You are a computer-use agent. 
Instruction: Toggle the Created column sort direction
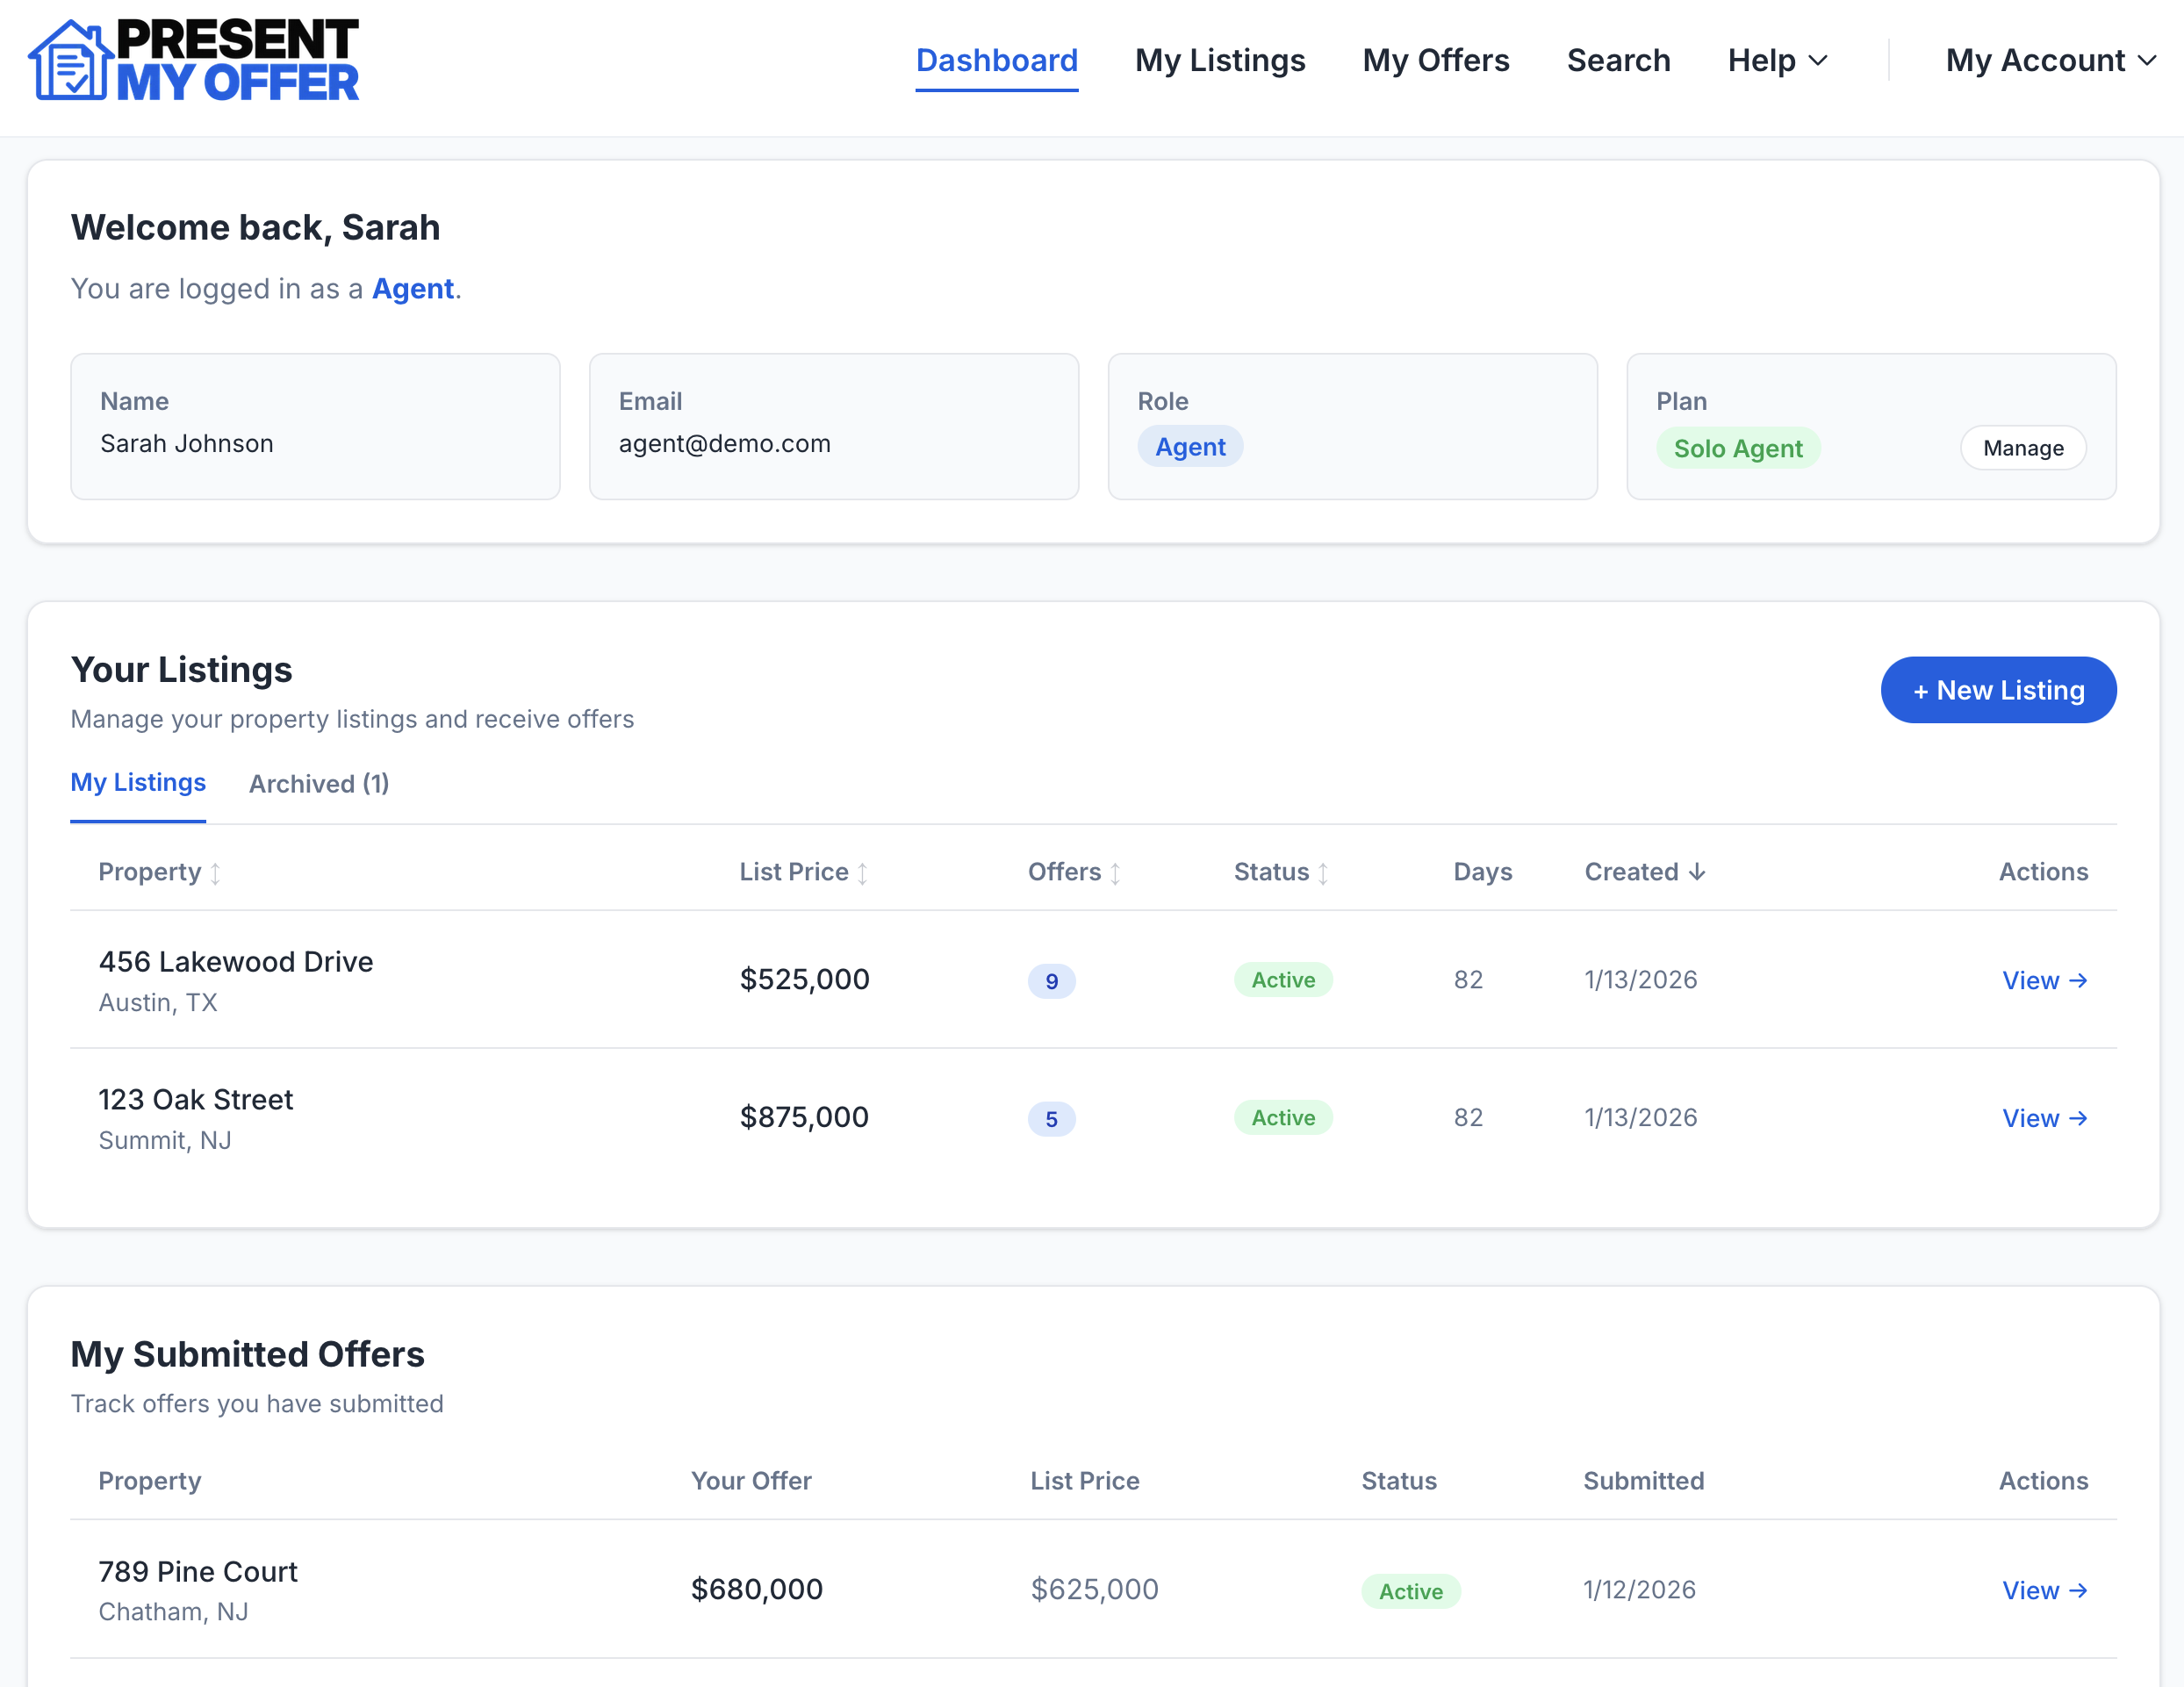point(1643,871)
